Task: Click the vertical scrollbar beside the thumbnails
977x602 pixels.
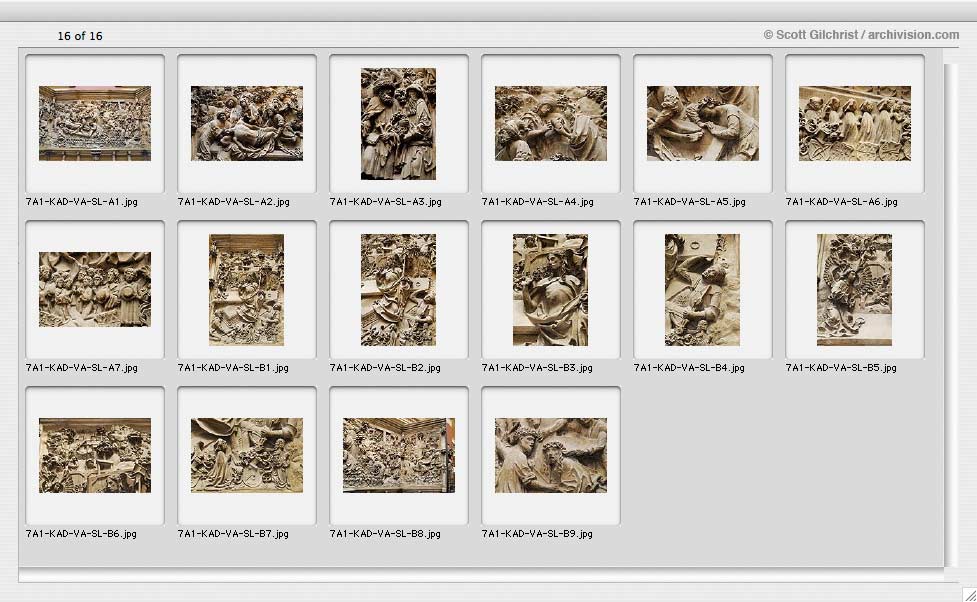Action: 951,315
